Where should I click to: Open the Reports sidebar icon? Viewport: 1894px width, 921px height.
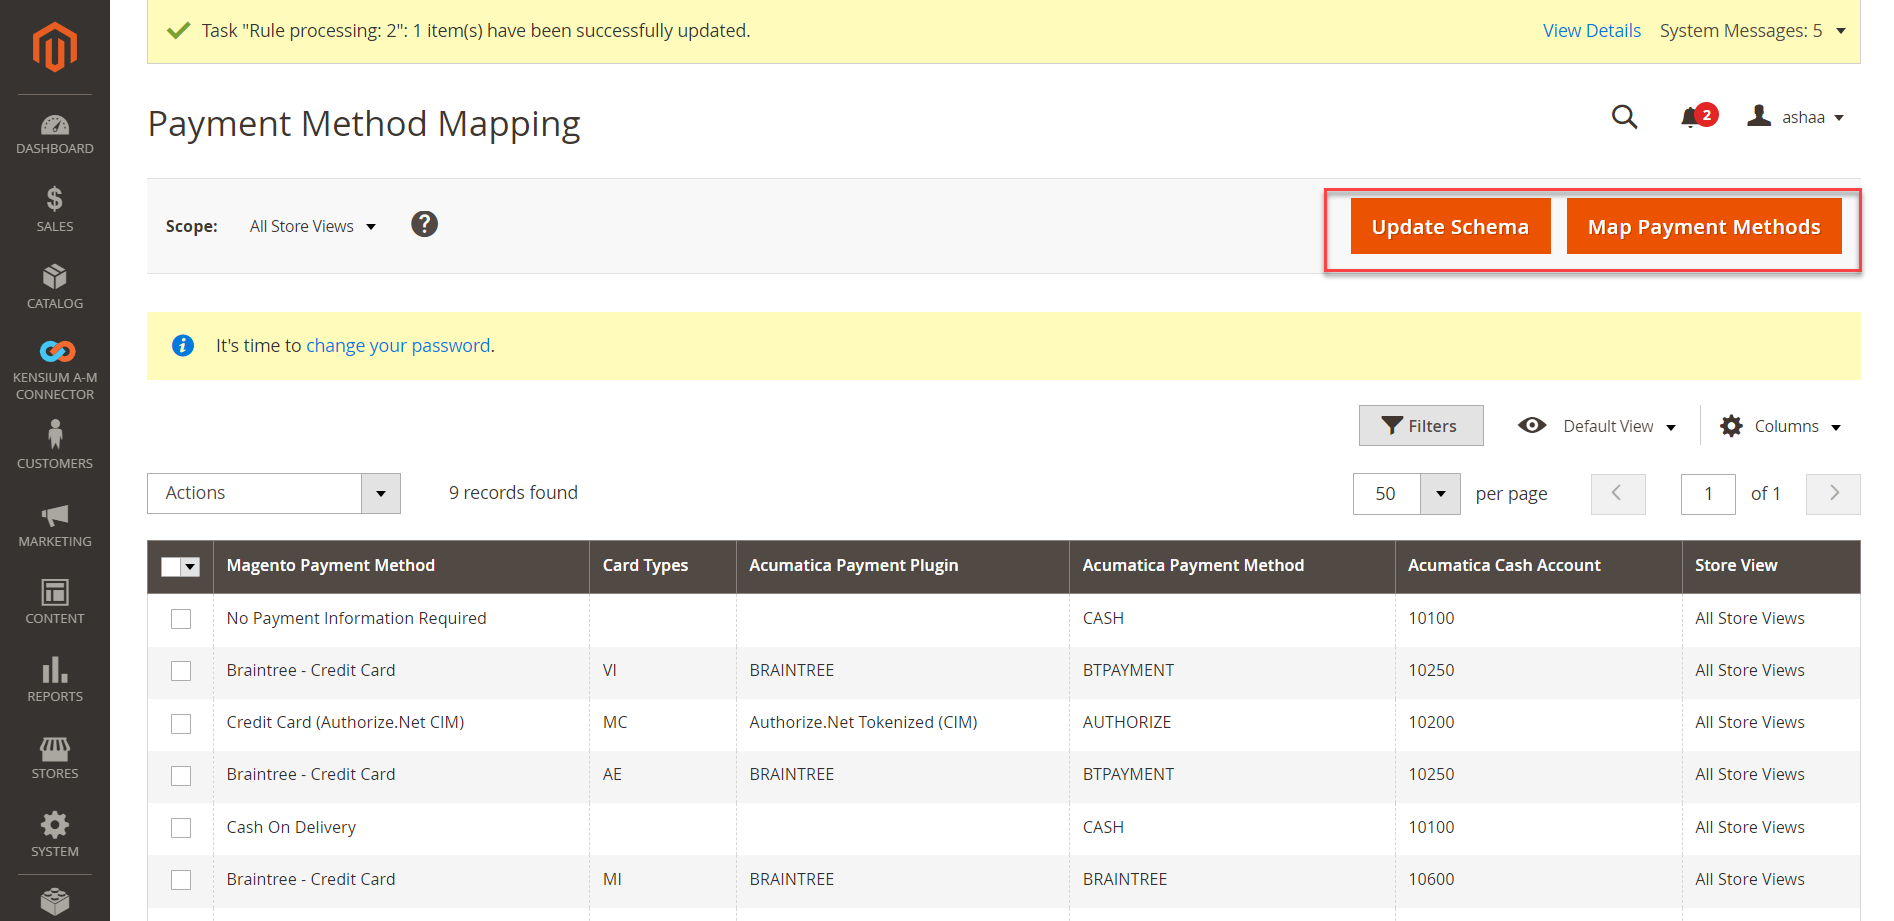[x=55, y=672]
